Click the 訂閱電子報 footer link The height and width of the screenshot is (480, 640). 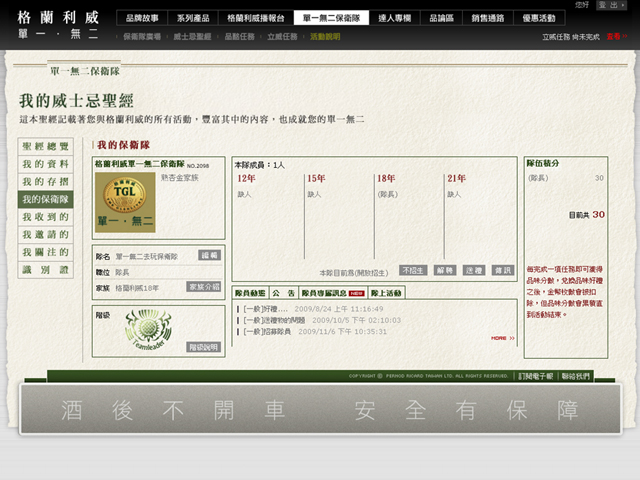coord(536,376)
